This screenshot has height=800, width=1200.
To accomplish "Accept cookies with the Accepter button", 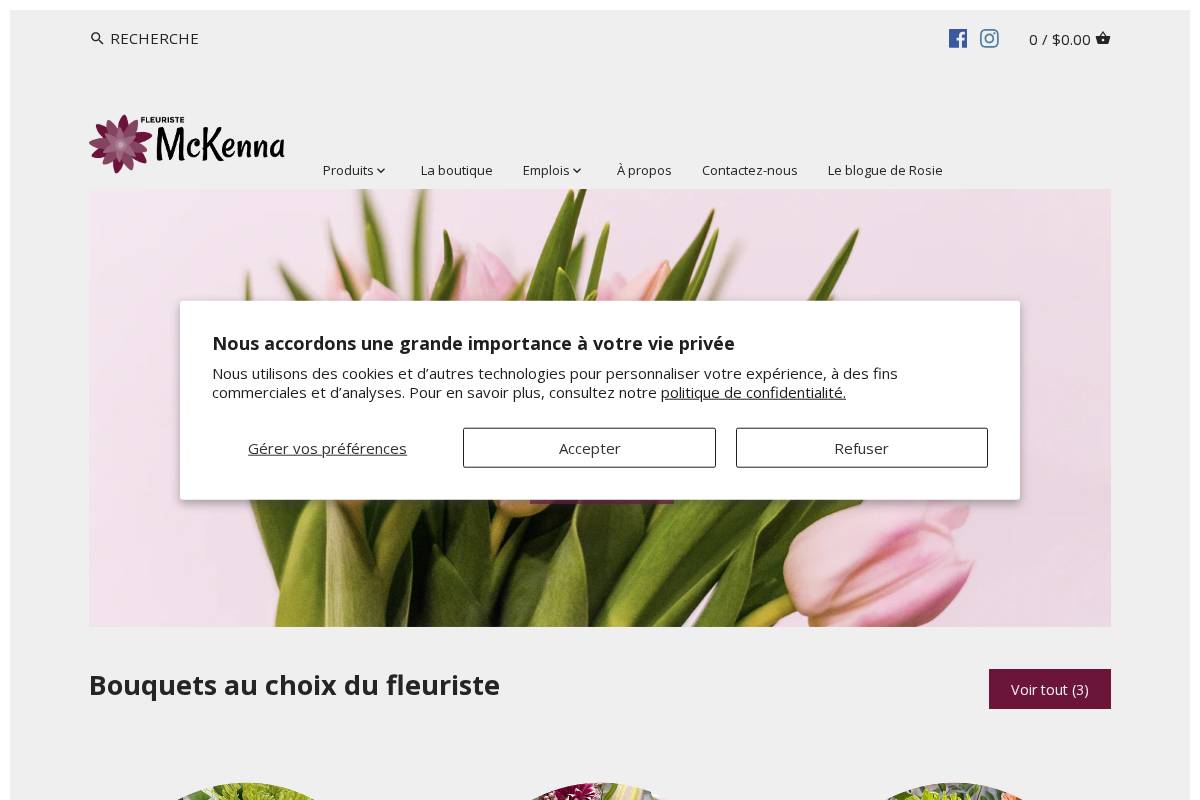I will point(589,448).
